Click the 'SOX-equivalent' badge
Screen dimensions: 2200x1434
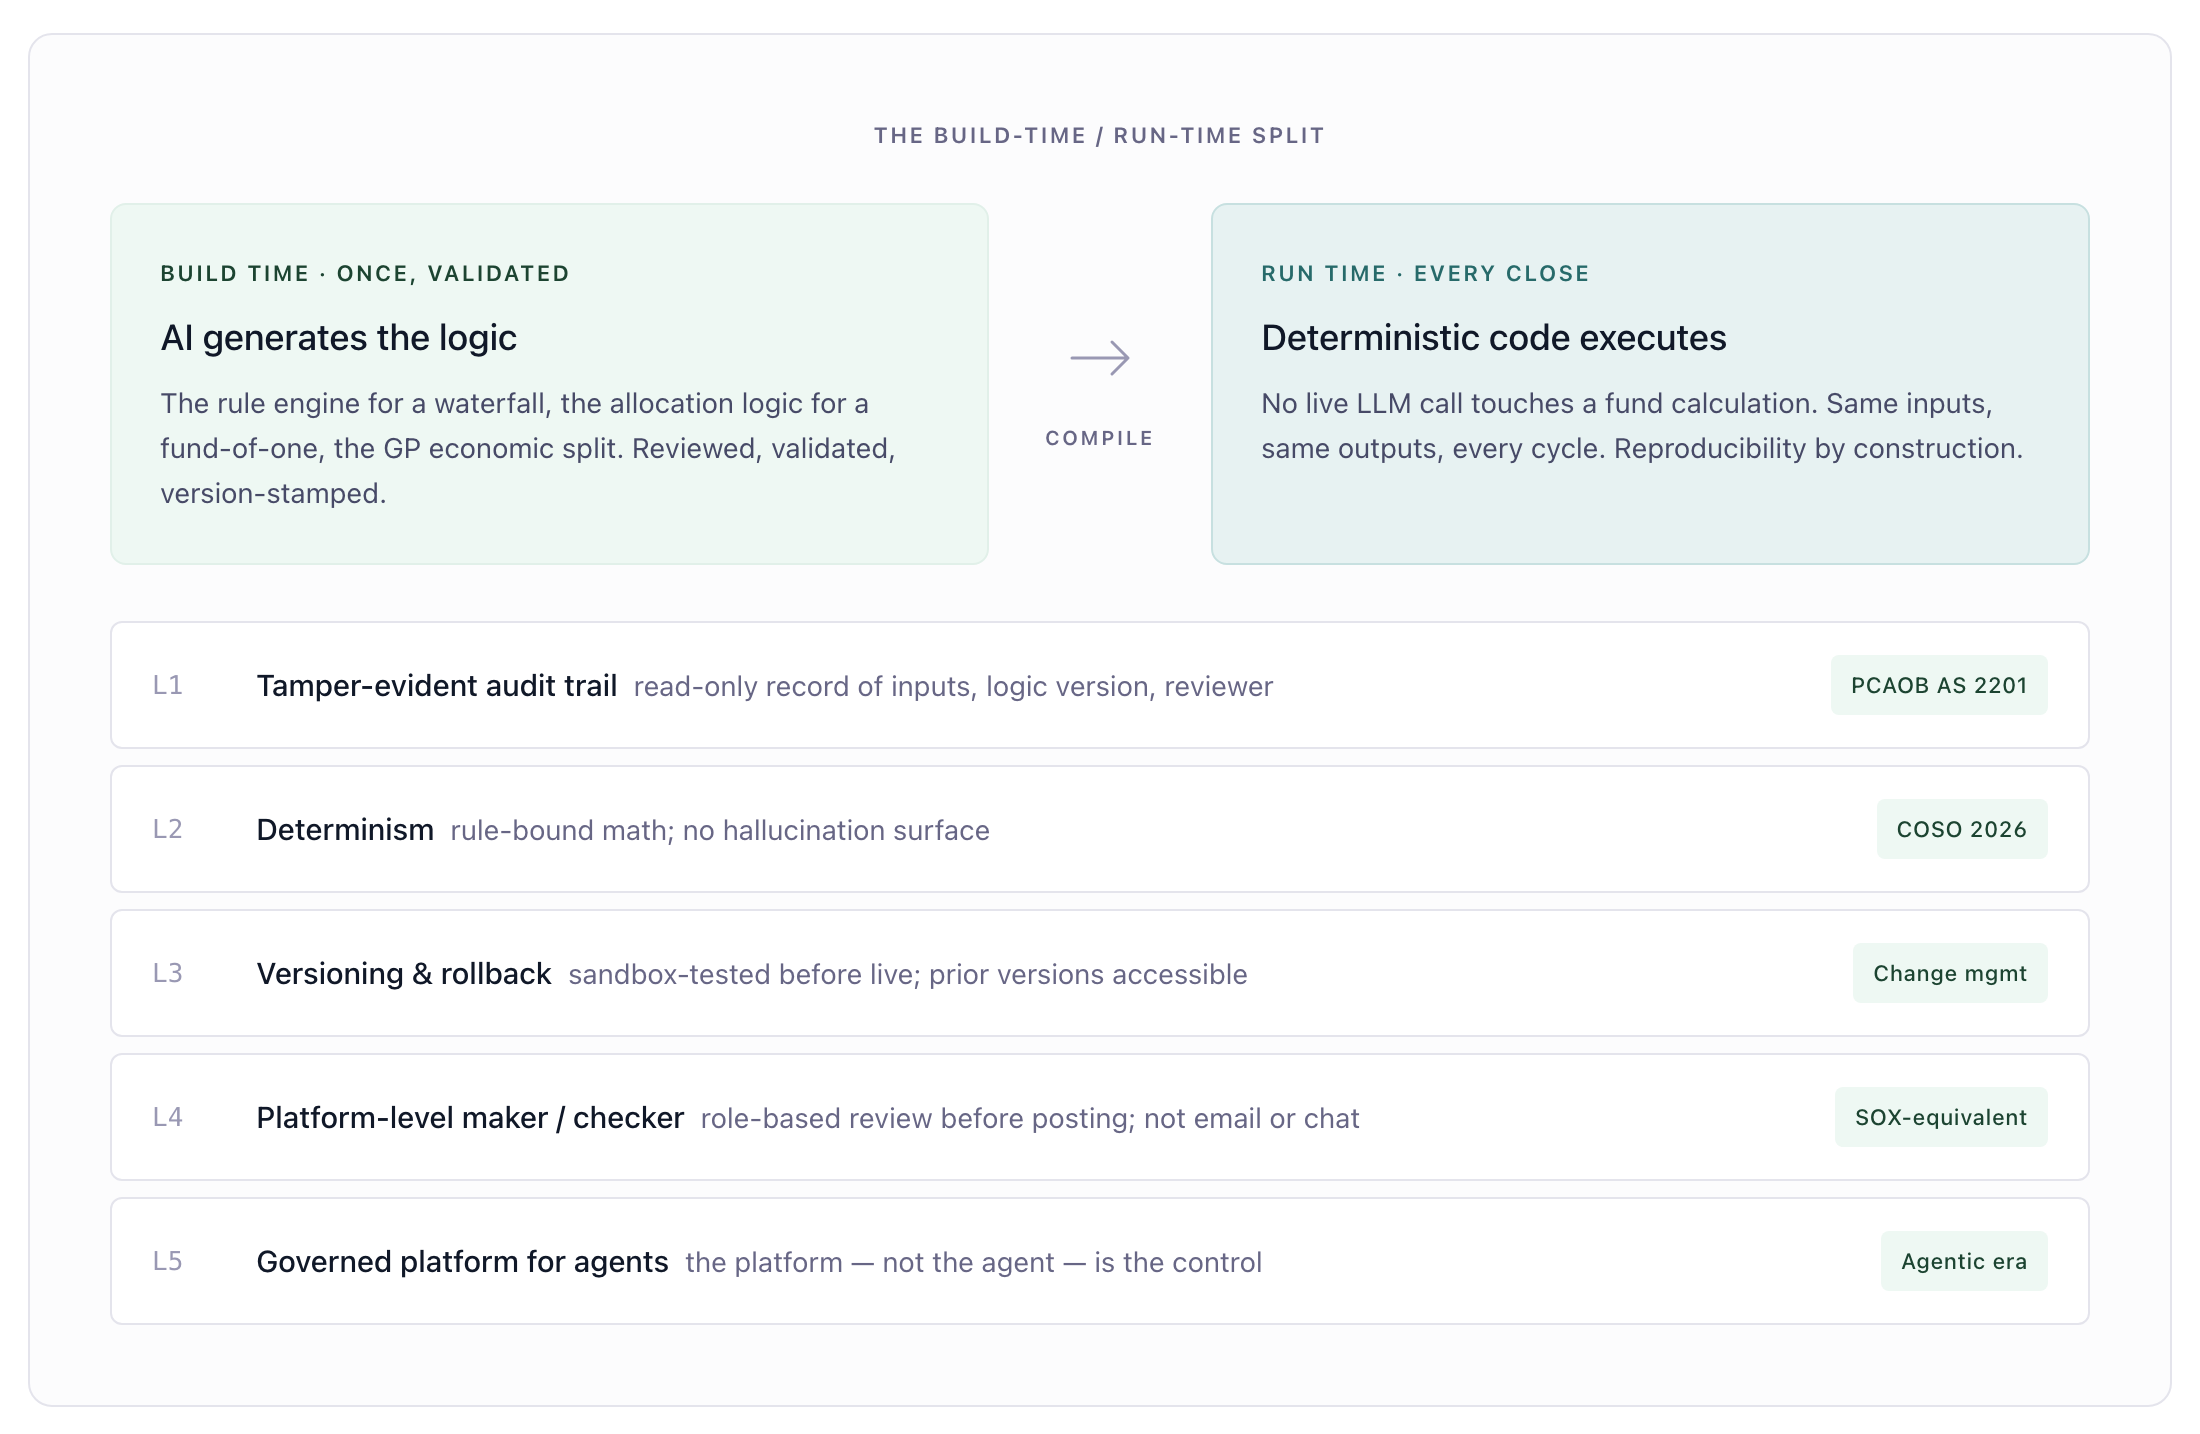tap(1941, 1117)
